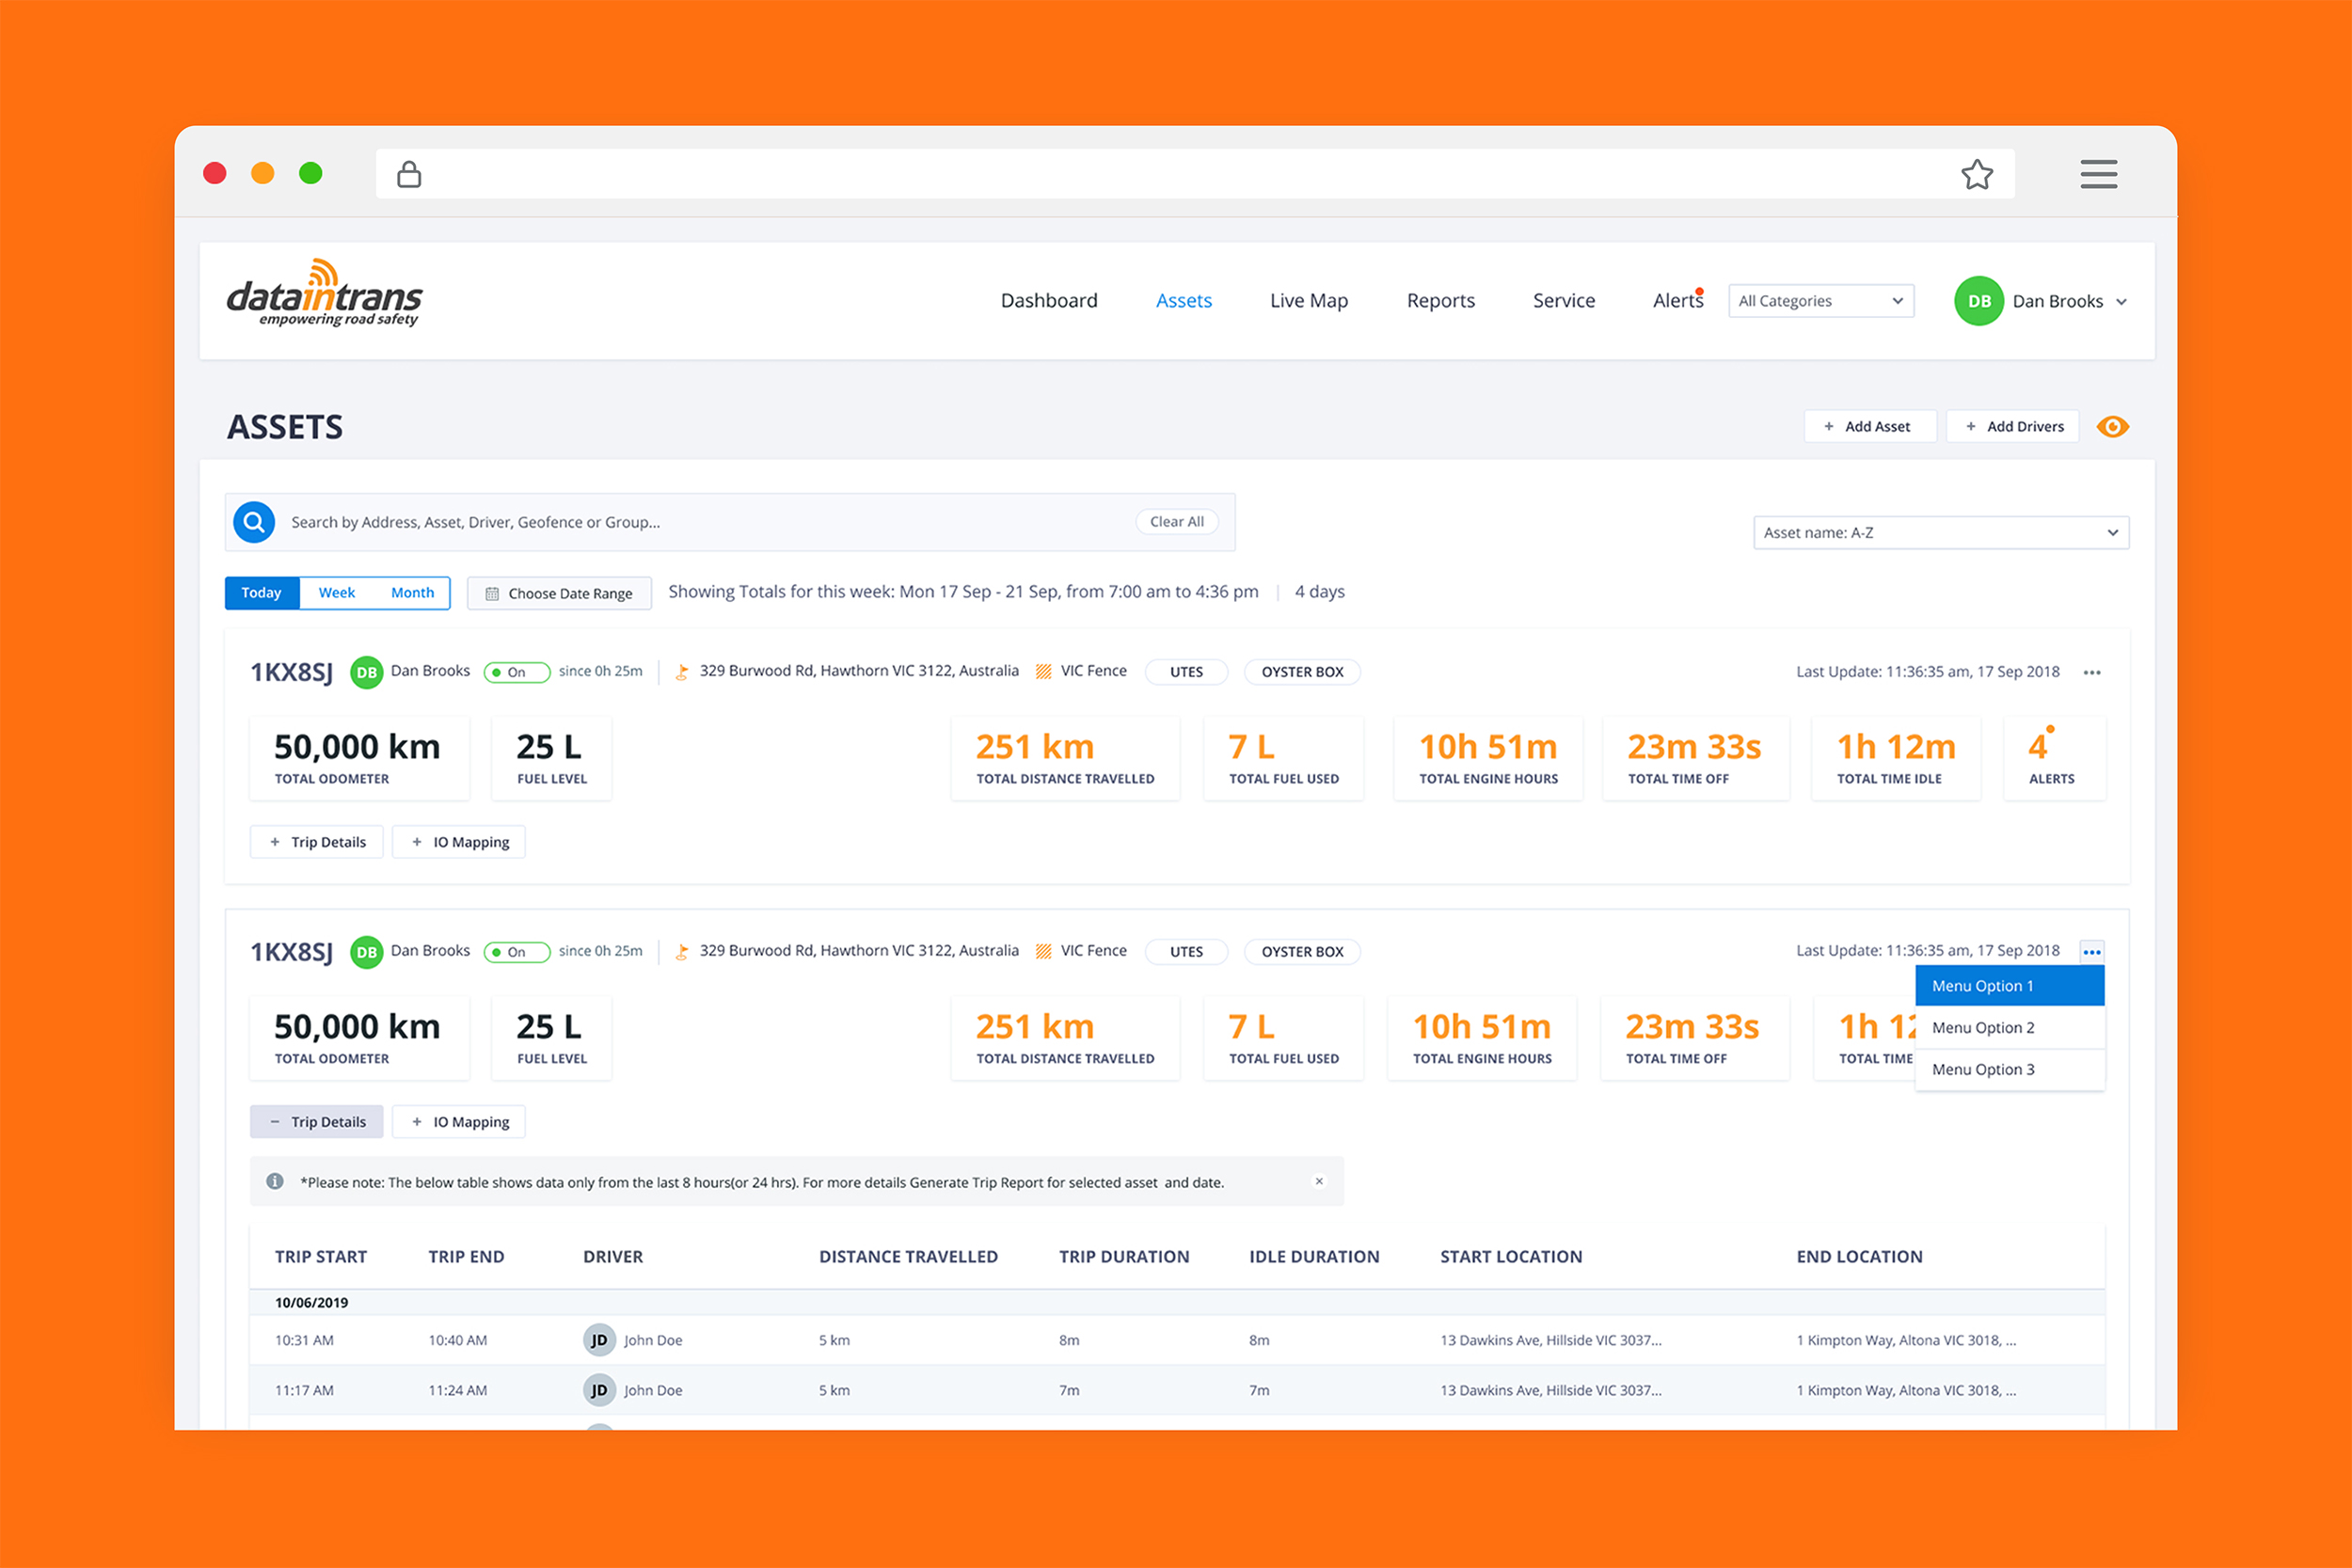Choose Menu Option 2 from the popup
Image resolution: width=2352 pixels, height=1568 pixels.
click(2008, 1028)
